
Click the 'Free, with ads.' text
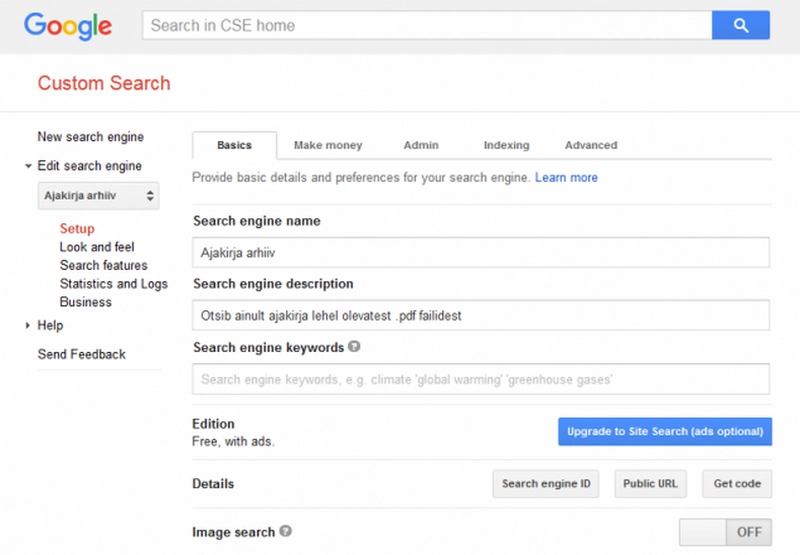point(233,441)
